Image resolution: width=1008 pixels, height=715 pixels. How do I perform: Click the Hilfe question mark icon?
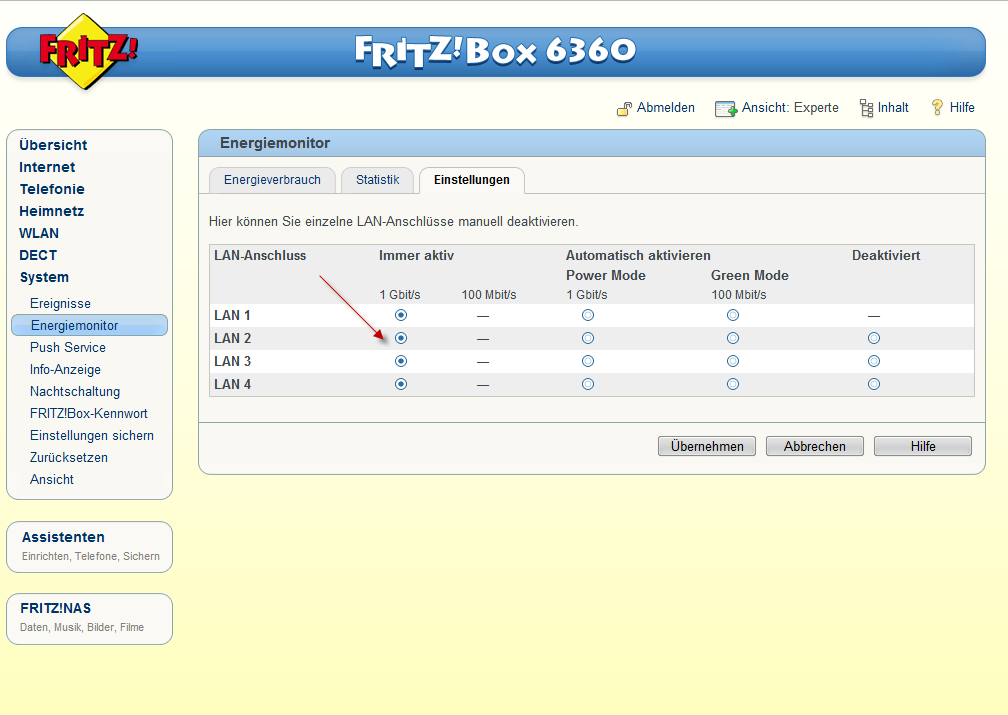pos(937,107)
